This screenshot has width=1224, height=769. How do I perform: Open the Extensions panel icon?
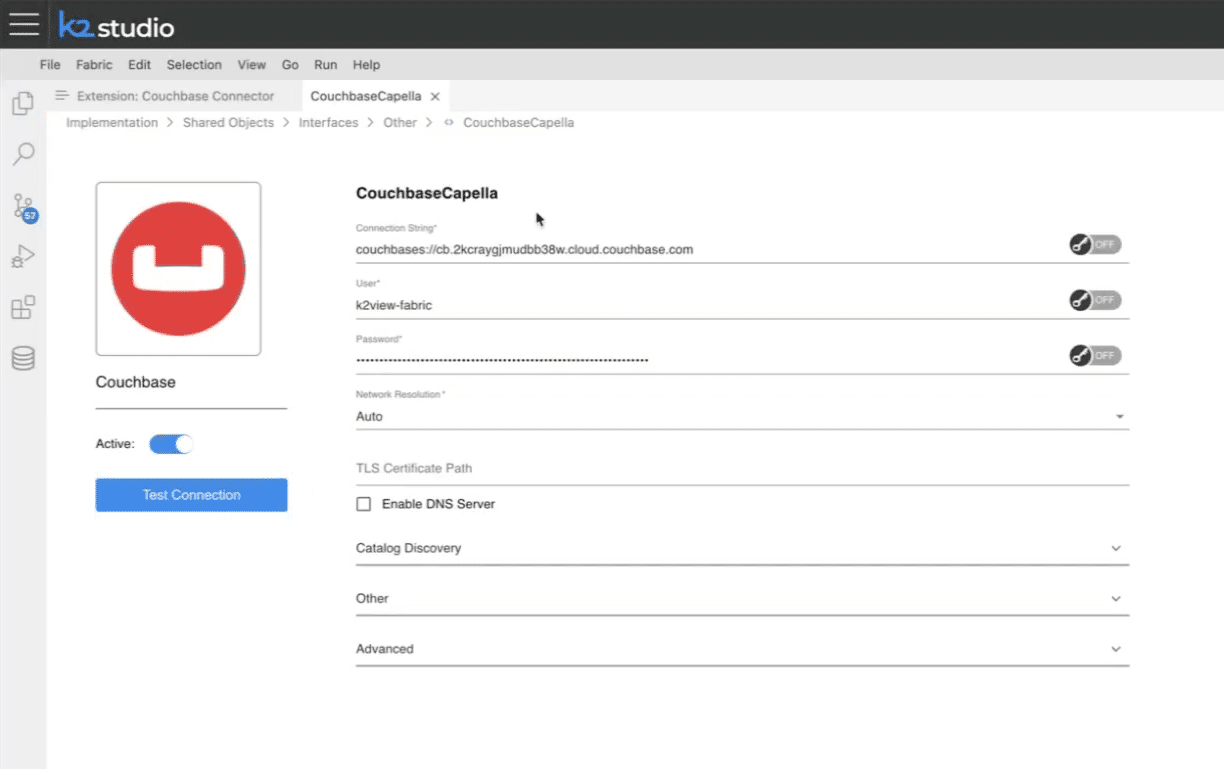tap(21, 307)
